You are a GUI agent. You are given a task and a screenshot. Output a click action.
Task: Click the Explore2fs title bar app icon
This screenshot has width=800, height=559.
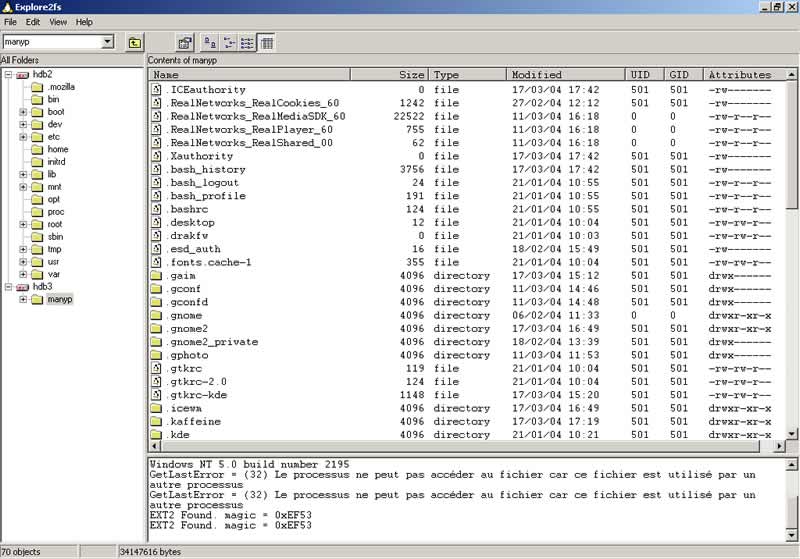7,7
